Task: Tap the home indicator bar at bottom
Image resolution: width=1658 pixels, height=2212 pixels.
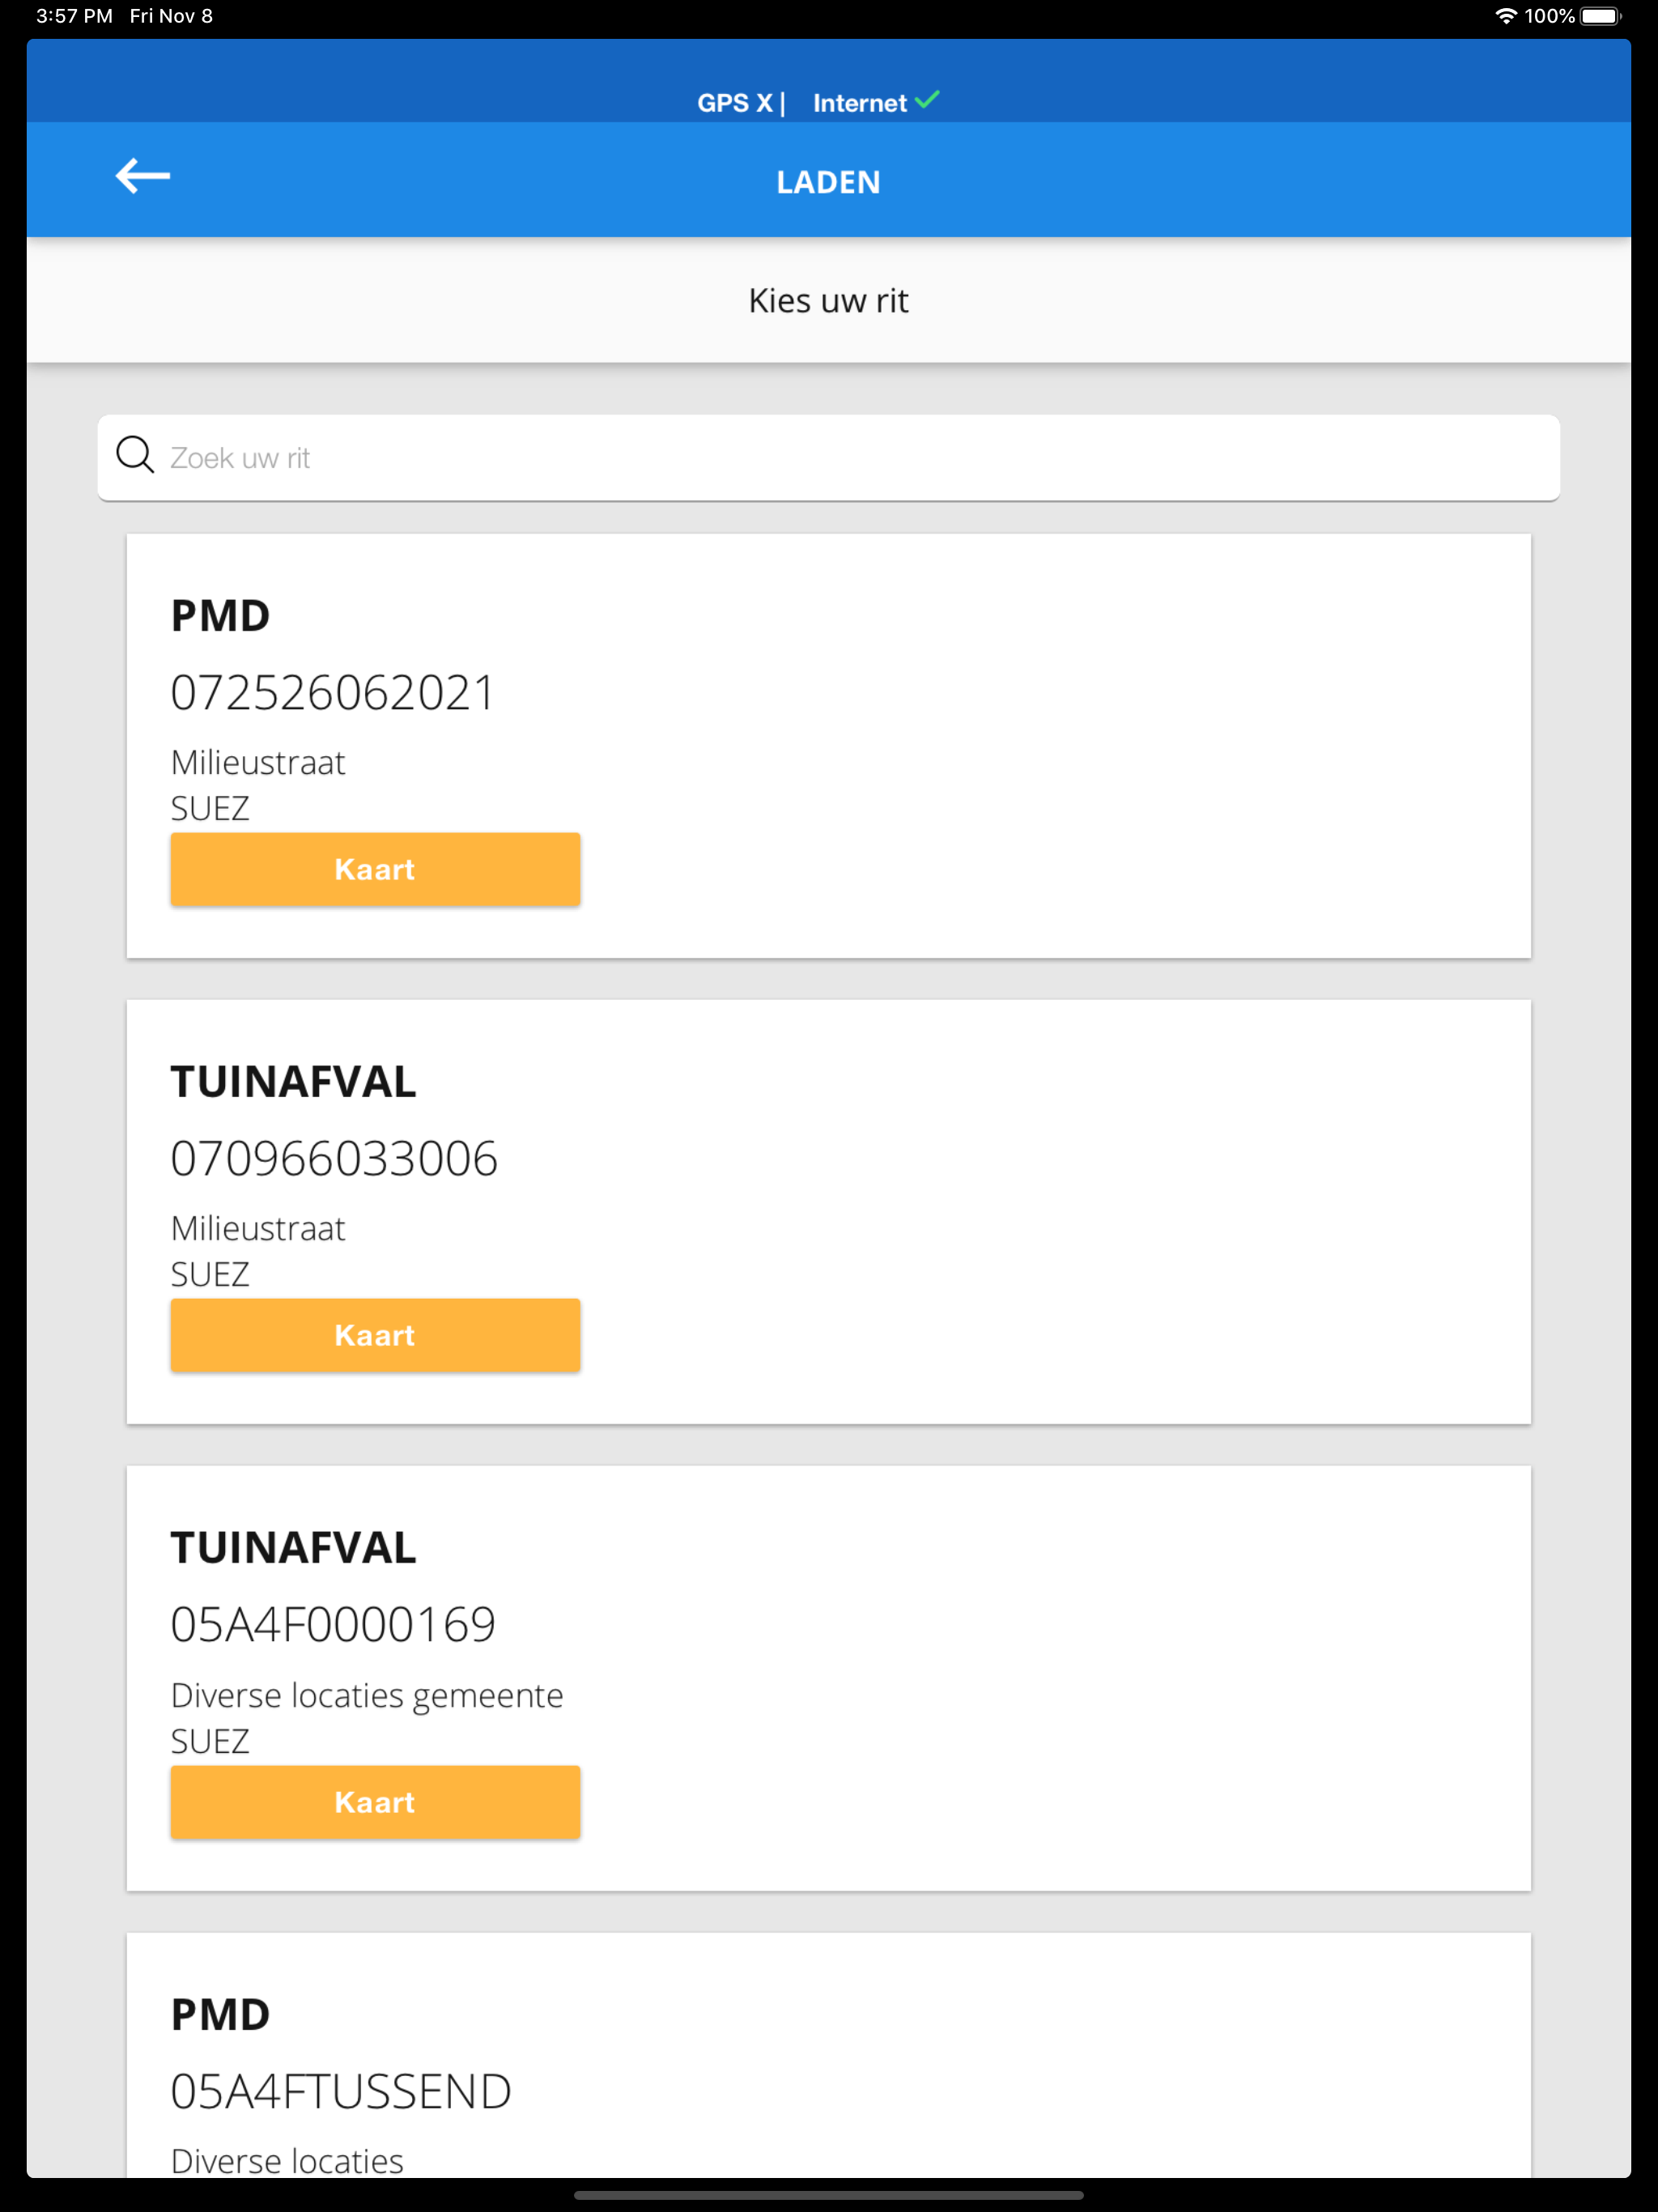Action: 828,2196
